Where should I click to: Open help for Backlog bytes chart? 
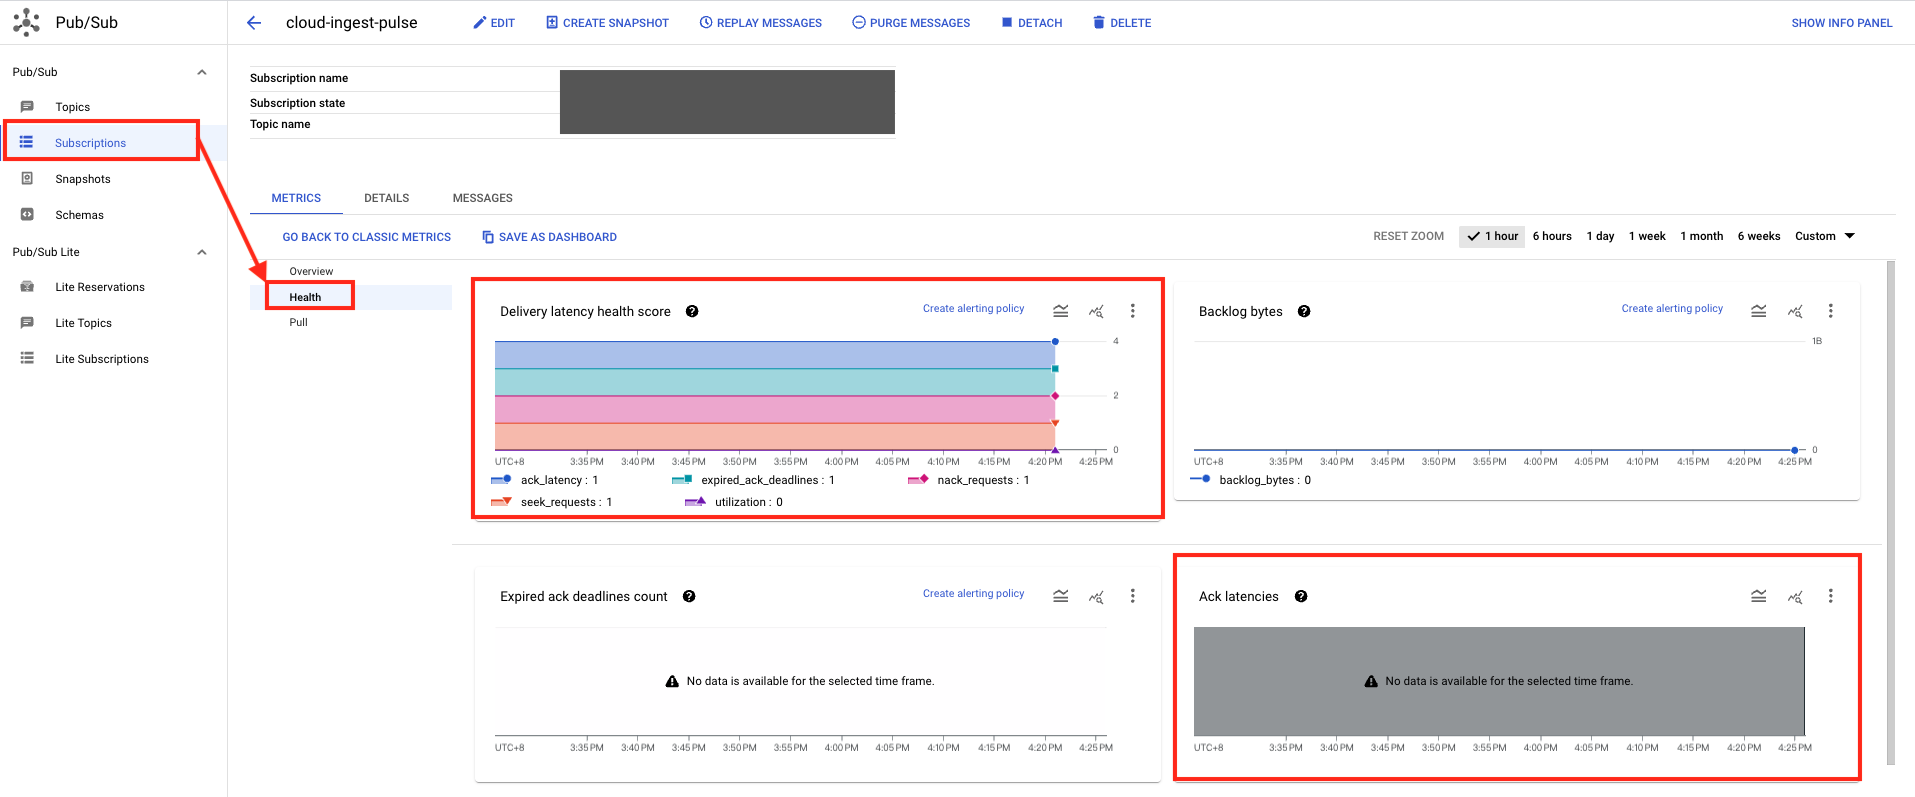tap(1304, 311)
